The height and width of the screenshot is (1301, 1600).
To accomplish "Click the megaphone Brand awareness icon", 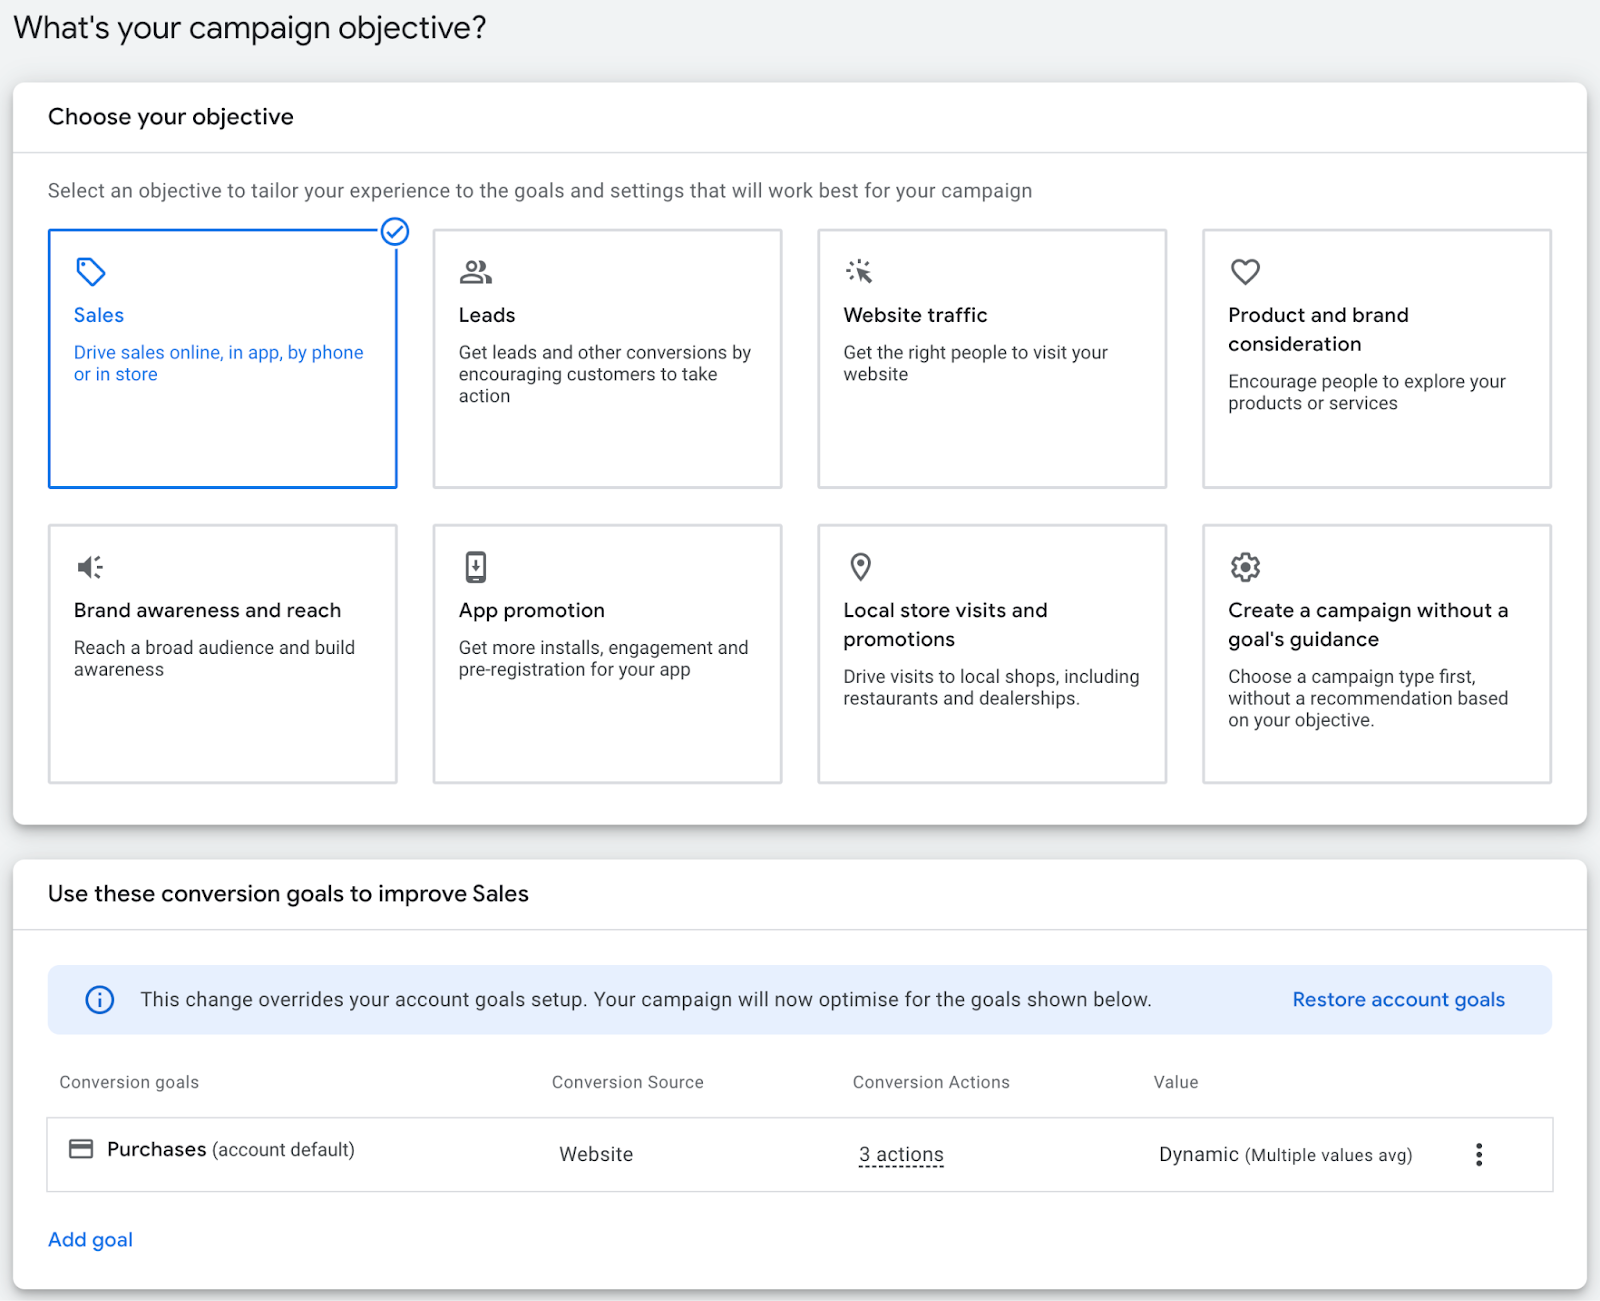I will [90, 567].
